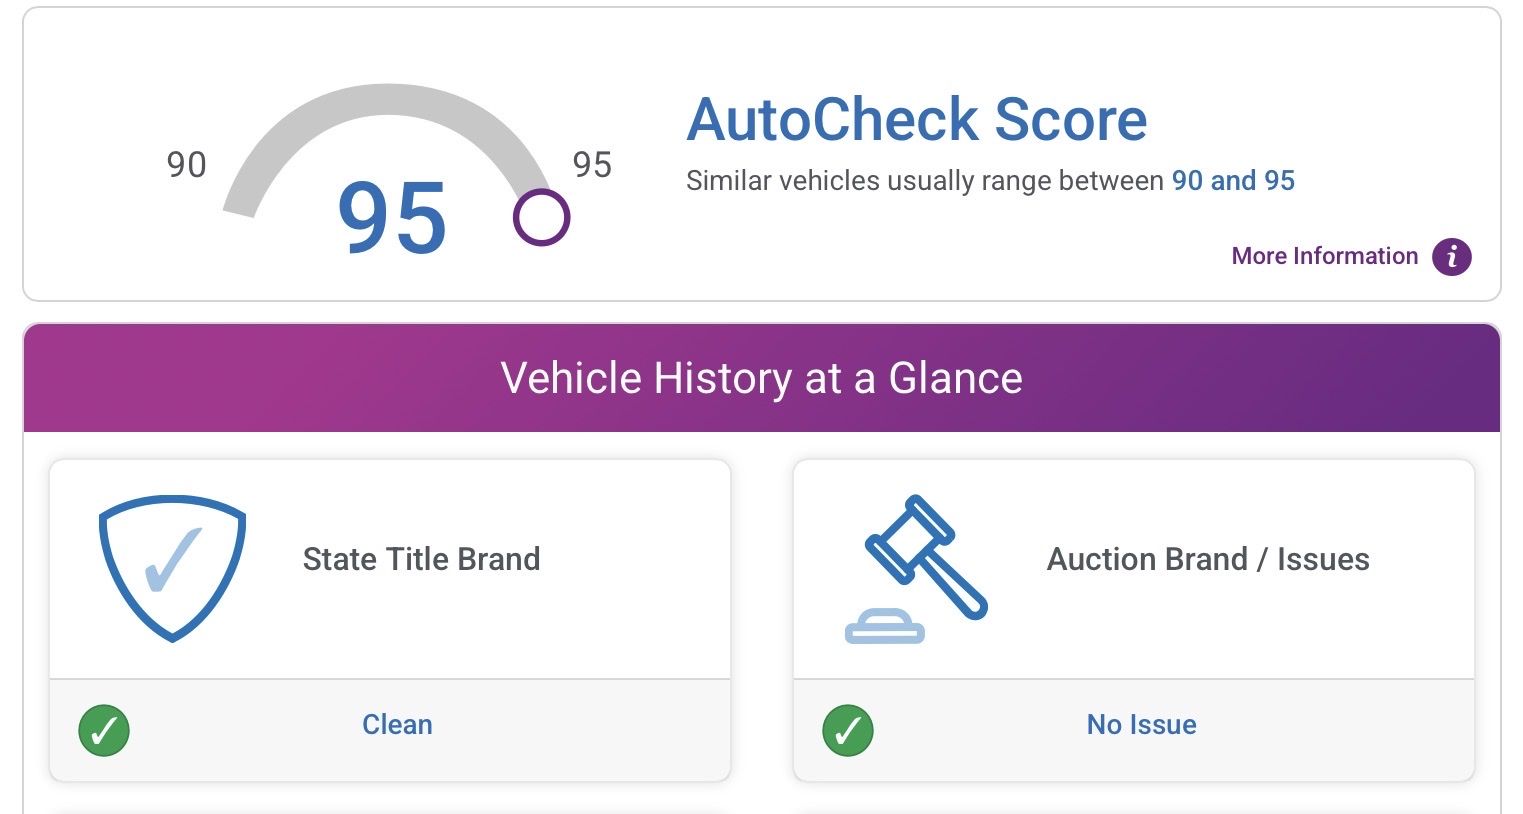1523x814 pixels.
Task: Click the green checkmark beside Clean
Action: coord(104,731)
